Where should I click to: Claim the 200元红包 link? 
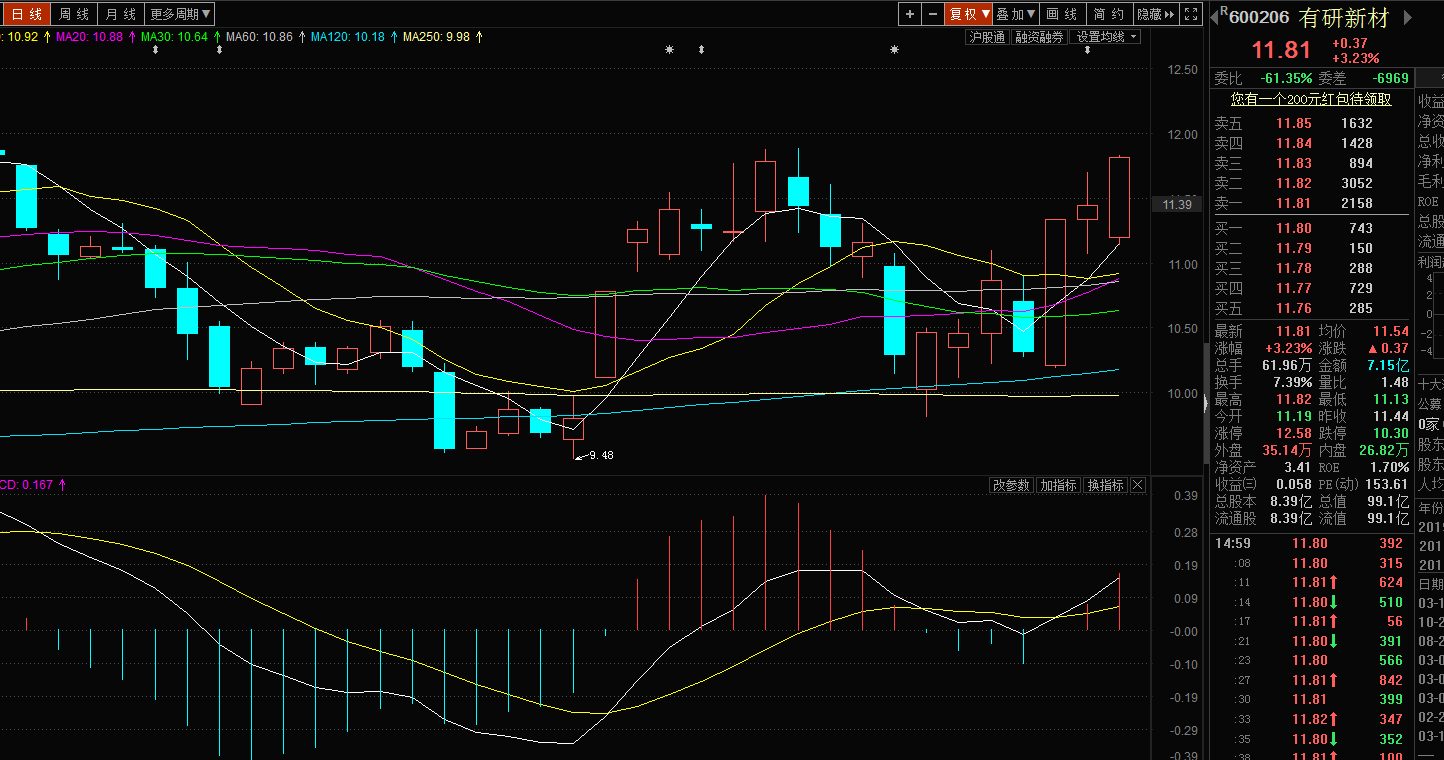tap(1310, 99)
